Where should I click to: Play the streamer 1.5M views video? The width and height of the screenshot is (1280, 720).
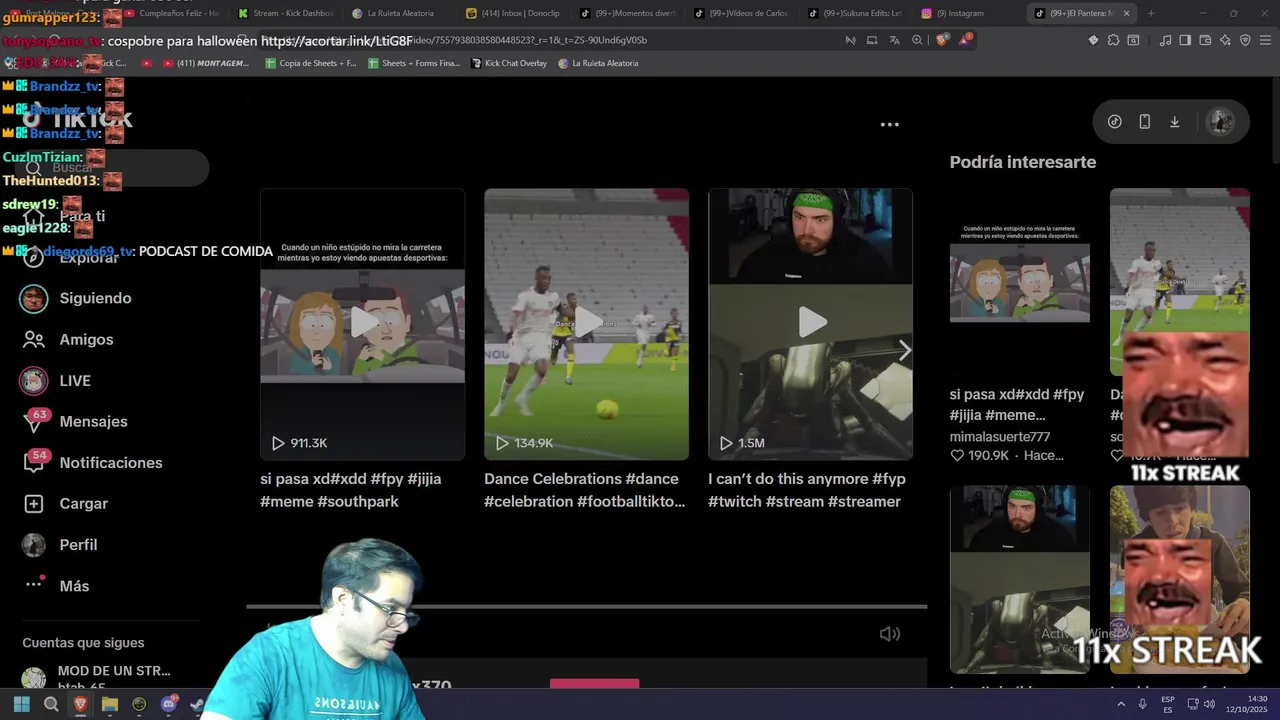(810, 324)
